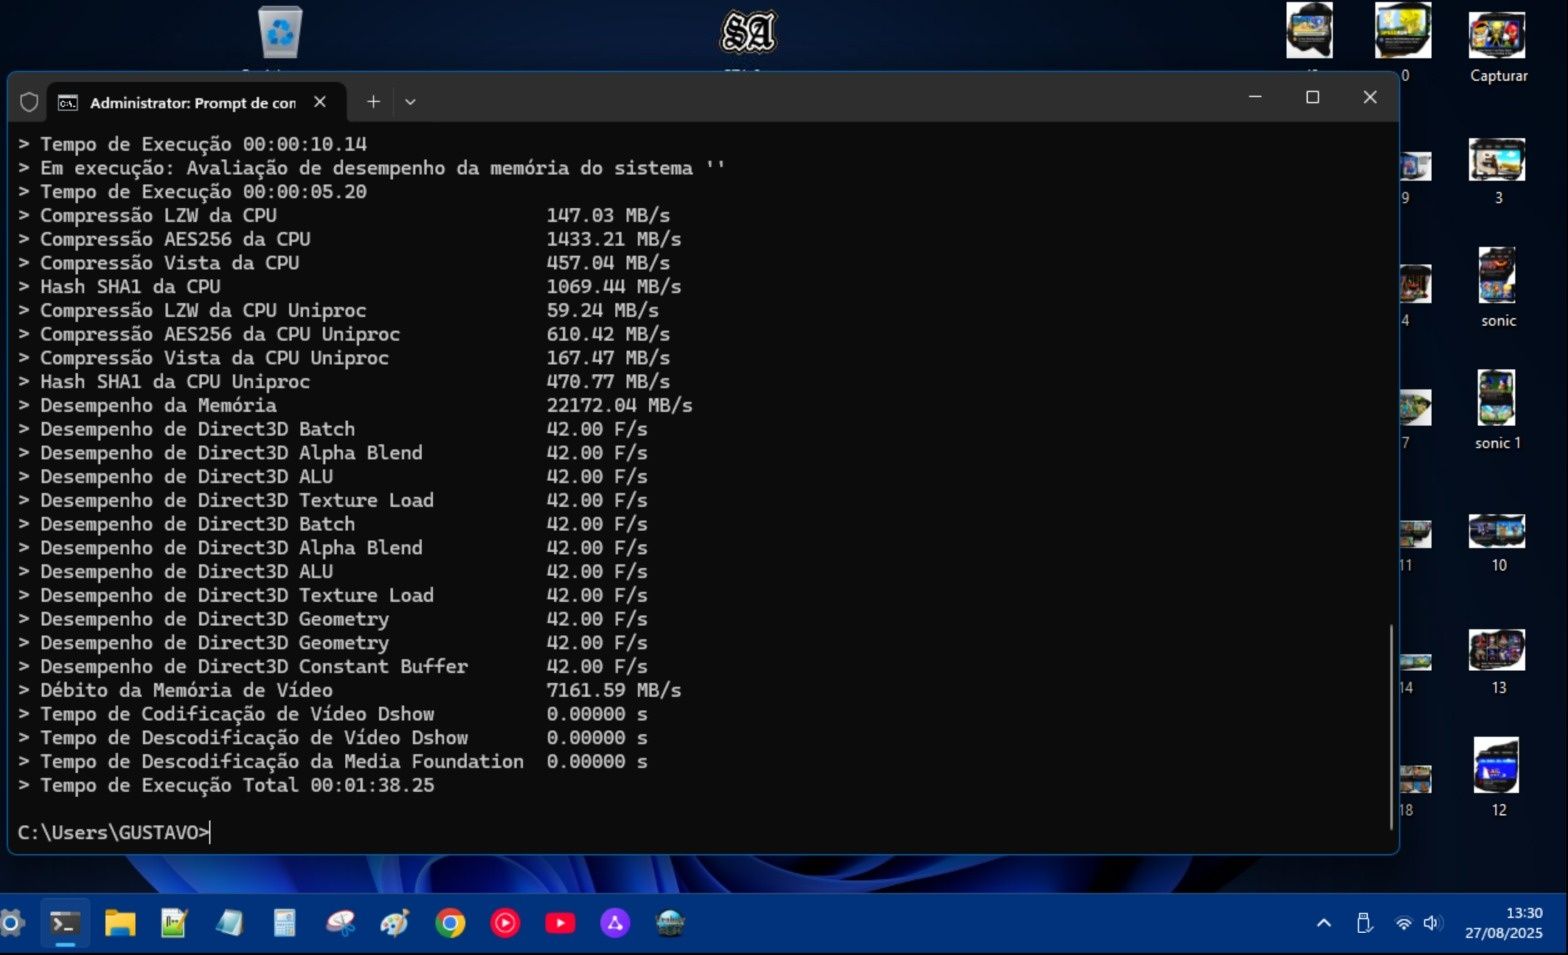Image resolution: width=1568 pixels, height=955 pixels.
Task: Click the 'Compressão LZW da CPU Uniproc' line
Action: [338, 310]
